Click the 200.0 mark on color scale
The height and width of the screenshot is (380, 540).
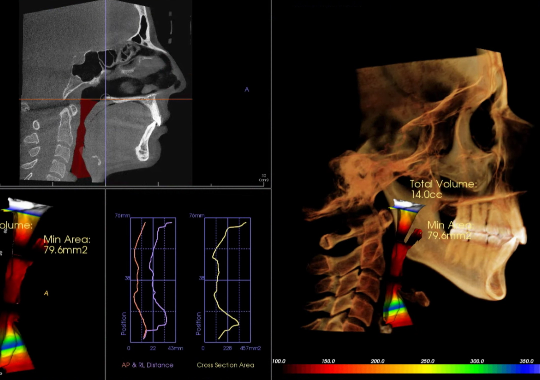tap(377, 361)
